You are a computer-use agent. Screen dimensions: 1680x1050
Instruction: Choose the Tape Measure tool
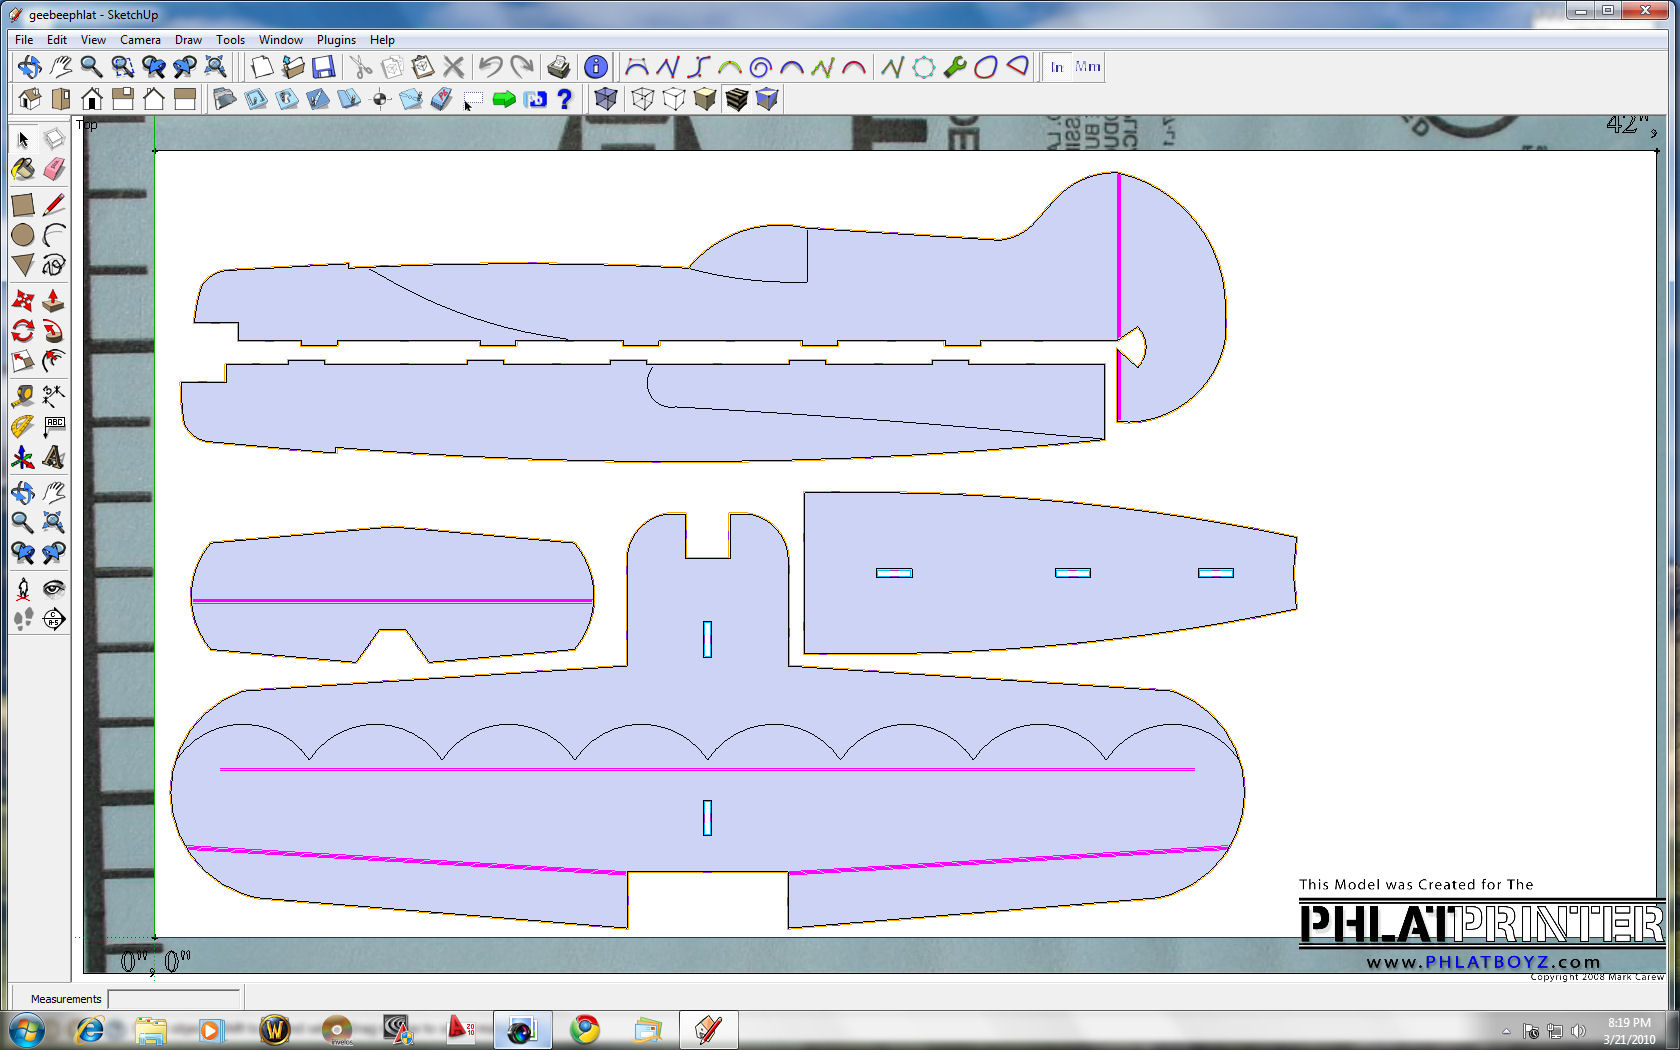23,396
